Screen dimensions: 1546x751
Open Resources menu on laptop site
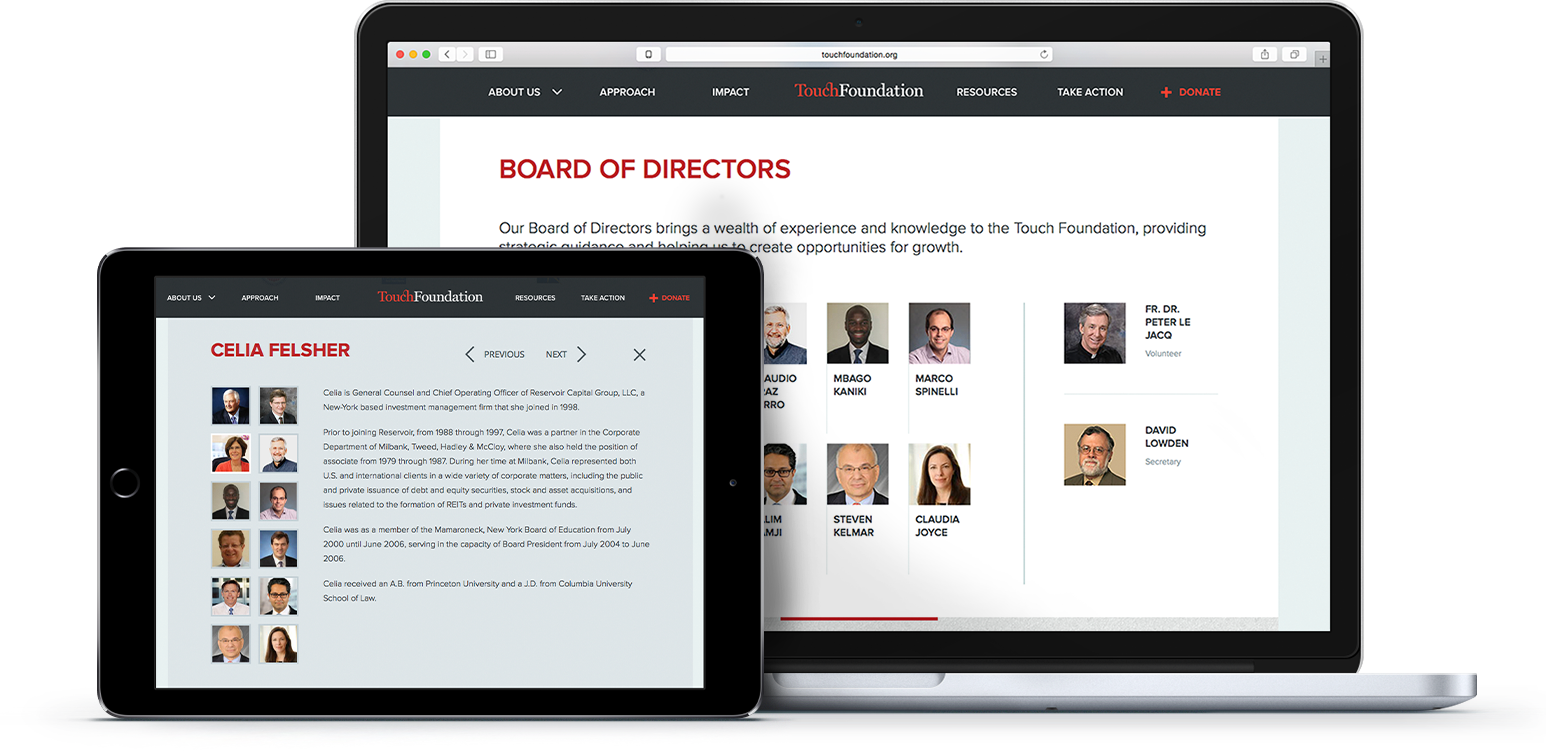pyautogui.click(x=986, y=92)
